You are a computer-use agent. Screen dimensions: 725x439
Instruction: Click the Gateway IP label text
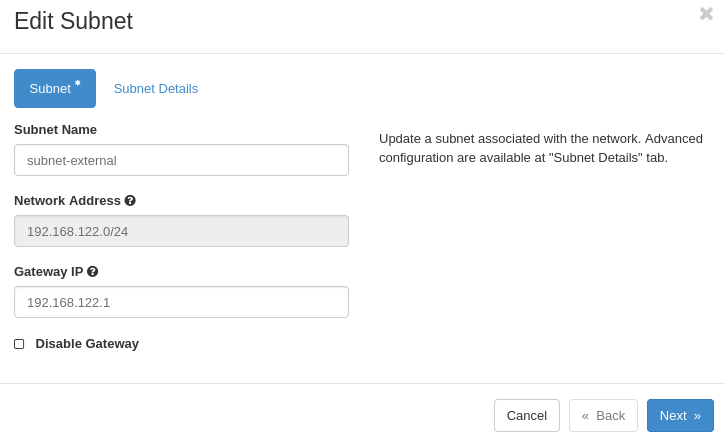point(49,272)
